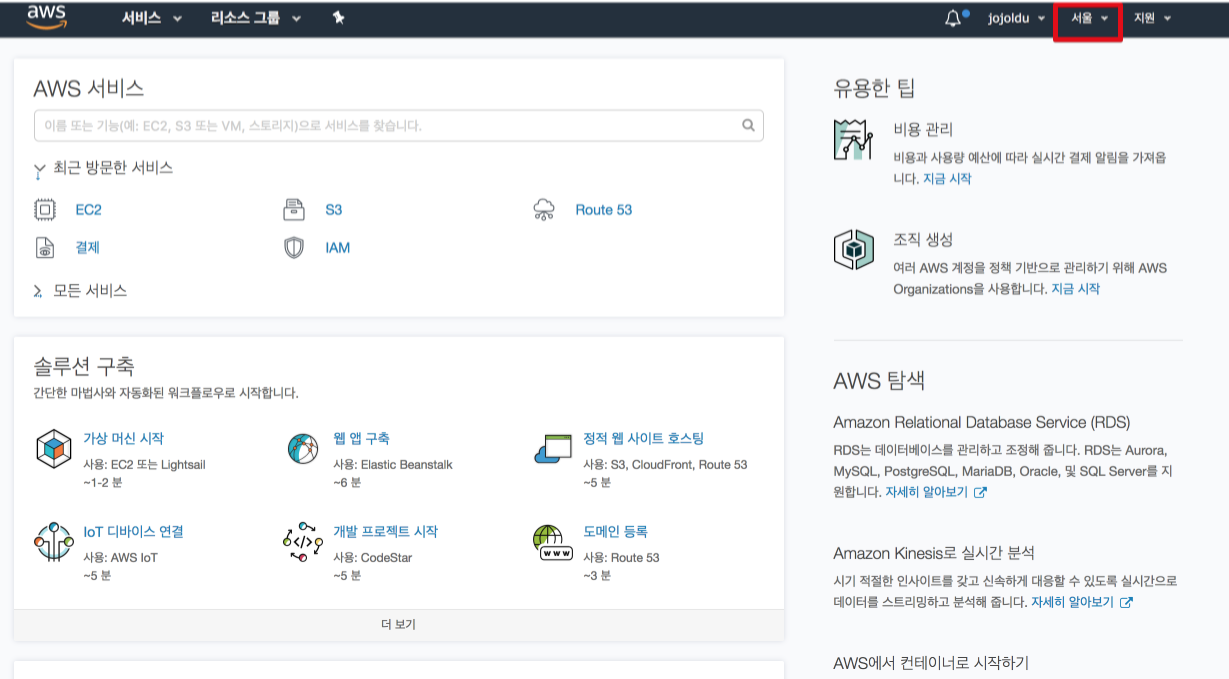The image size is (1229, 679).
Task: Open the 지원 support dropdown
Action: tap(1152, 18)
